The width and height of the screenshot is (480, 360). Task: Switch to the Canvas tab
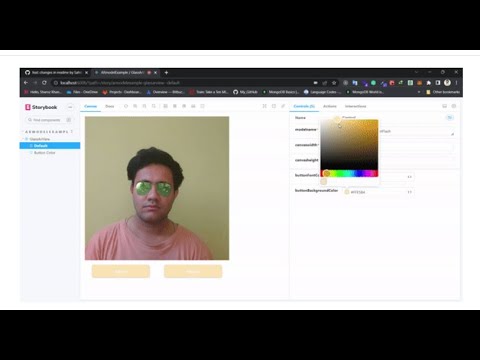click(x=90, y=106)
